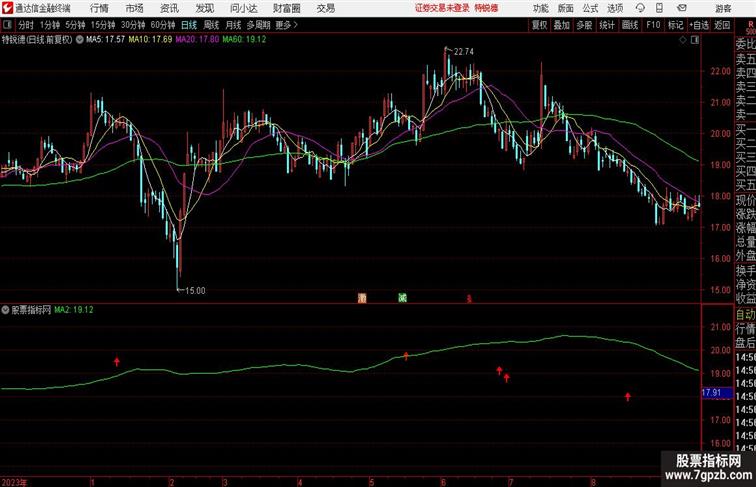Switch to the 5分钟 period tab
Image resolution: width=756 pixels, height=487 pixels.
coord(75,25)
